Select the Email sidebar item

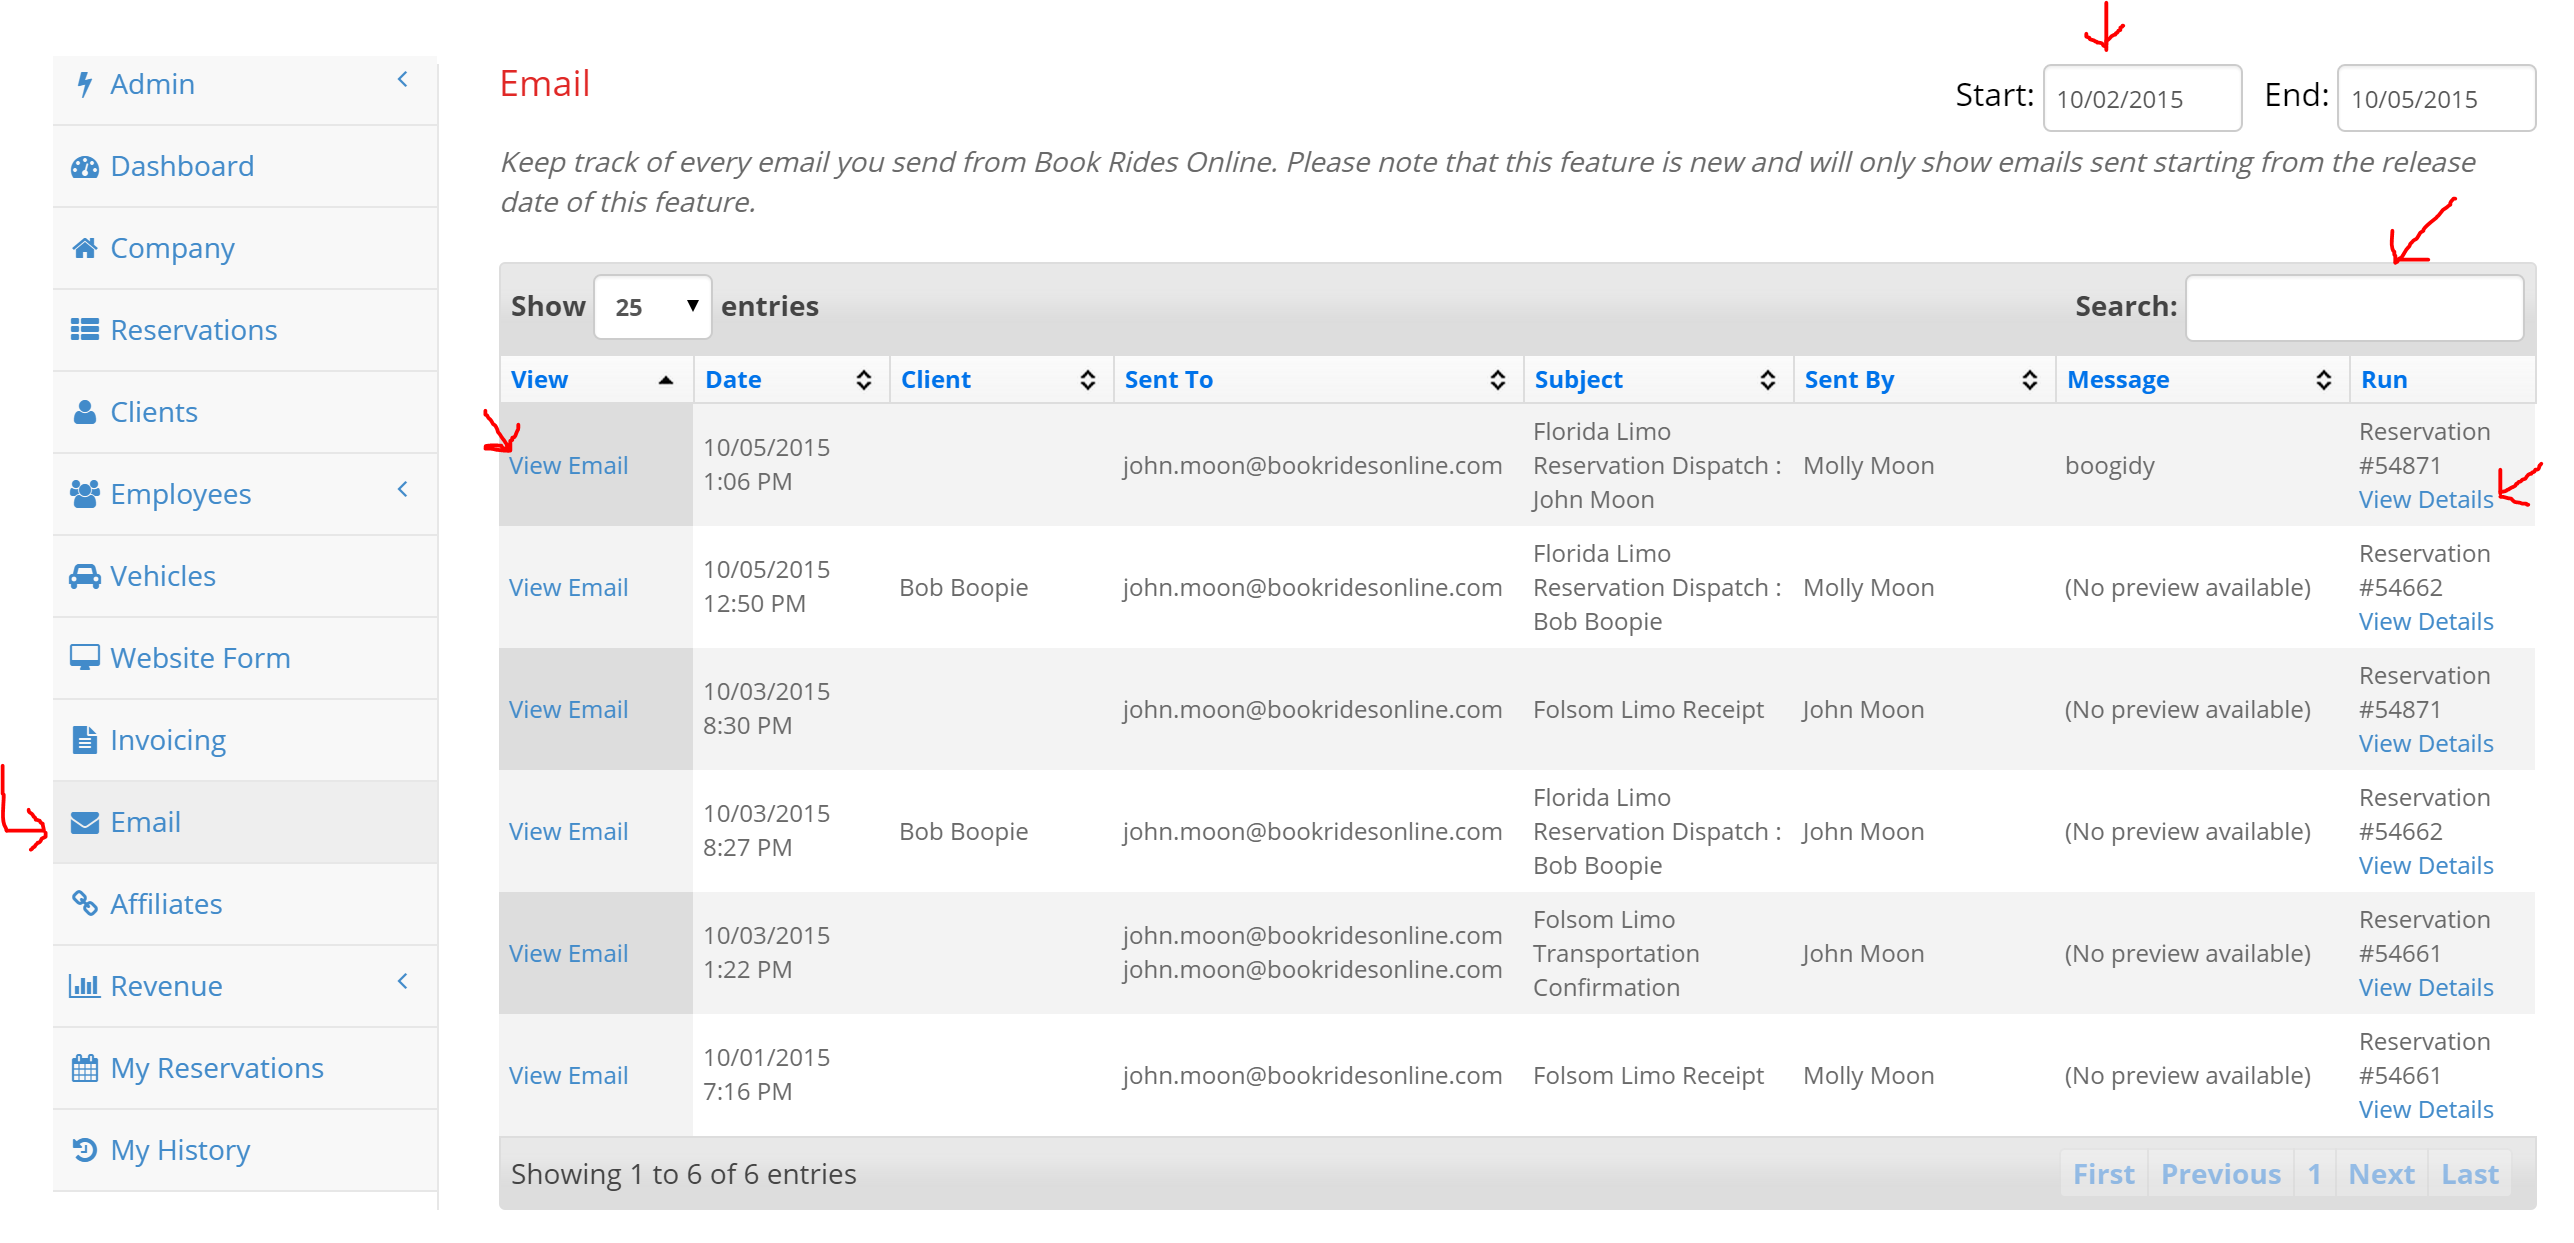click(x=146, y=822)
